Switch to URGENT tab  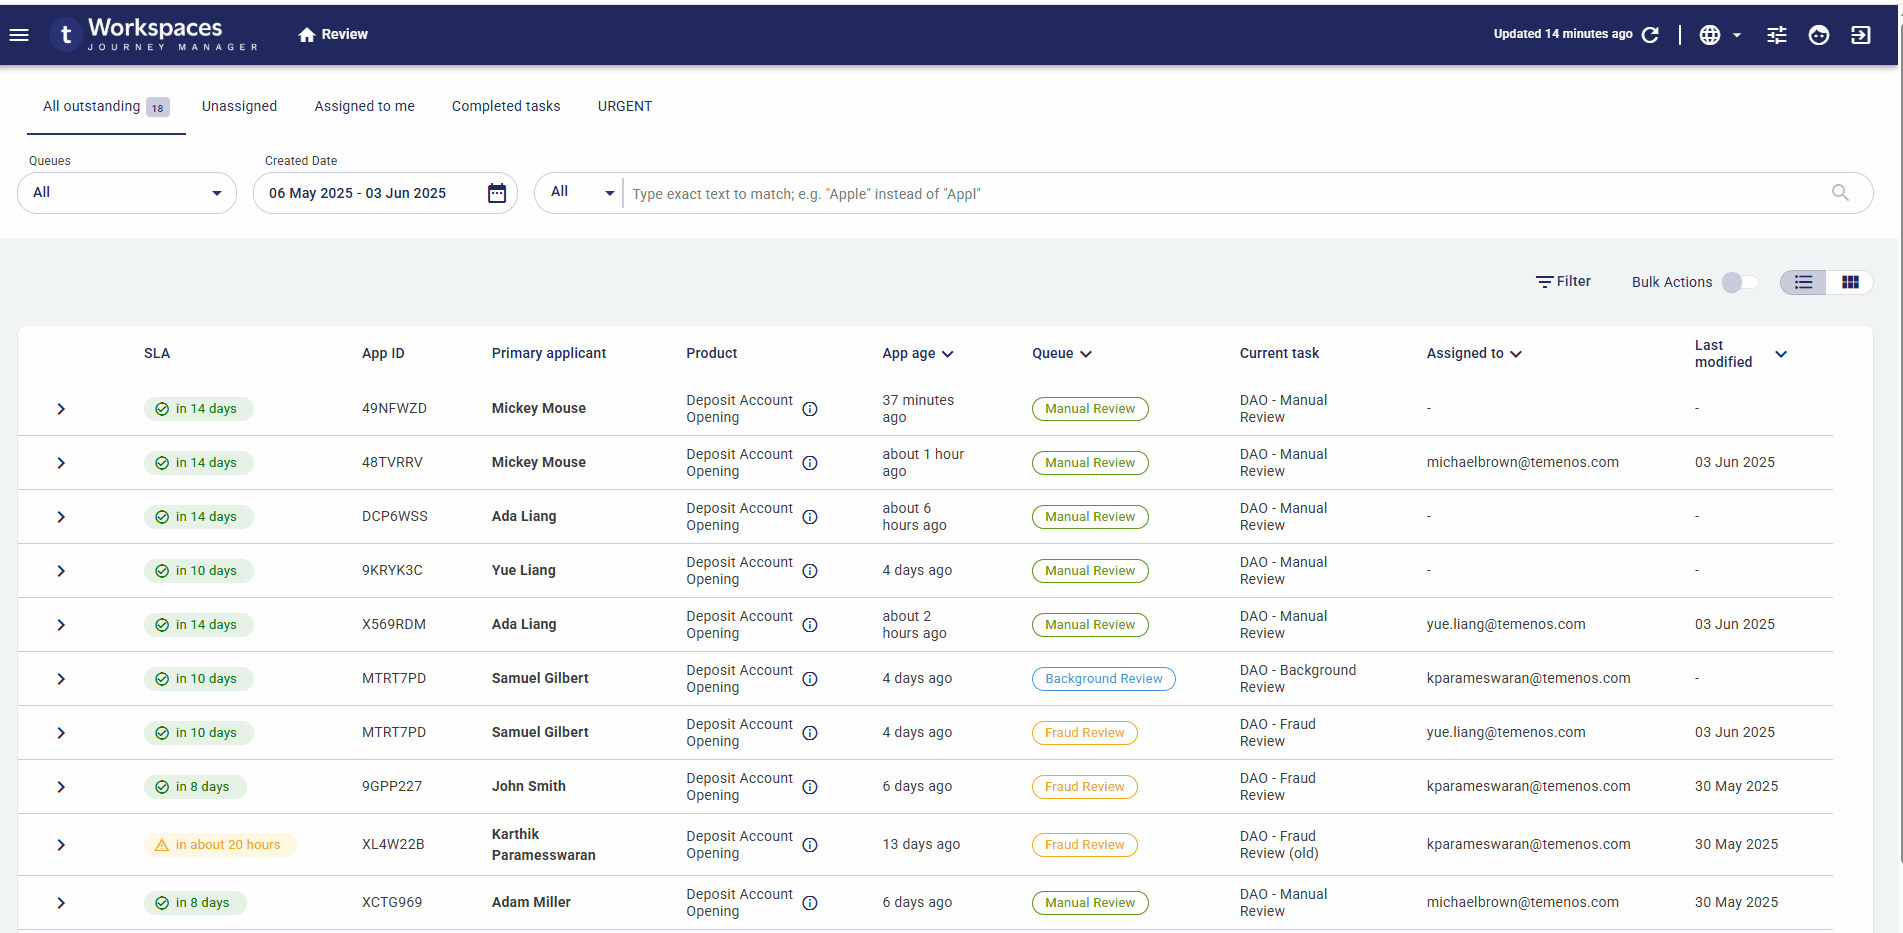pyautogui.click(x=625, y=107)
